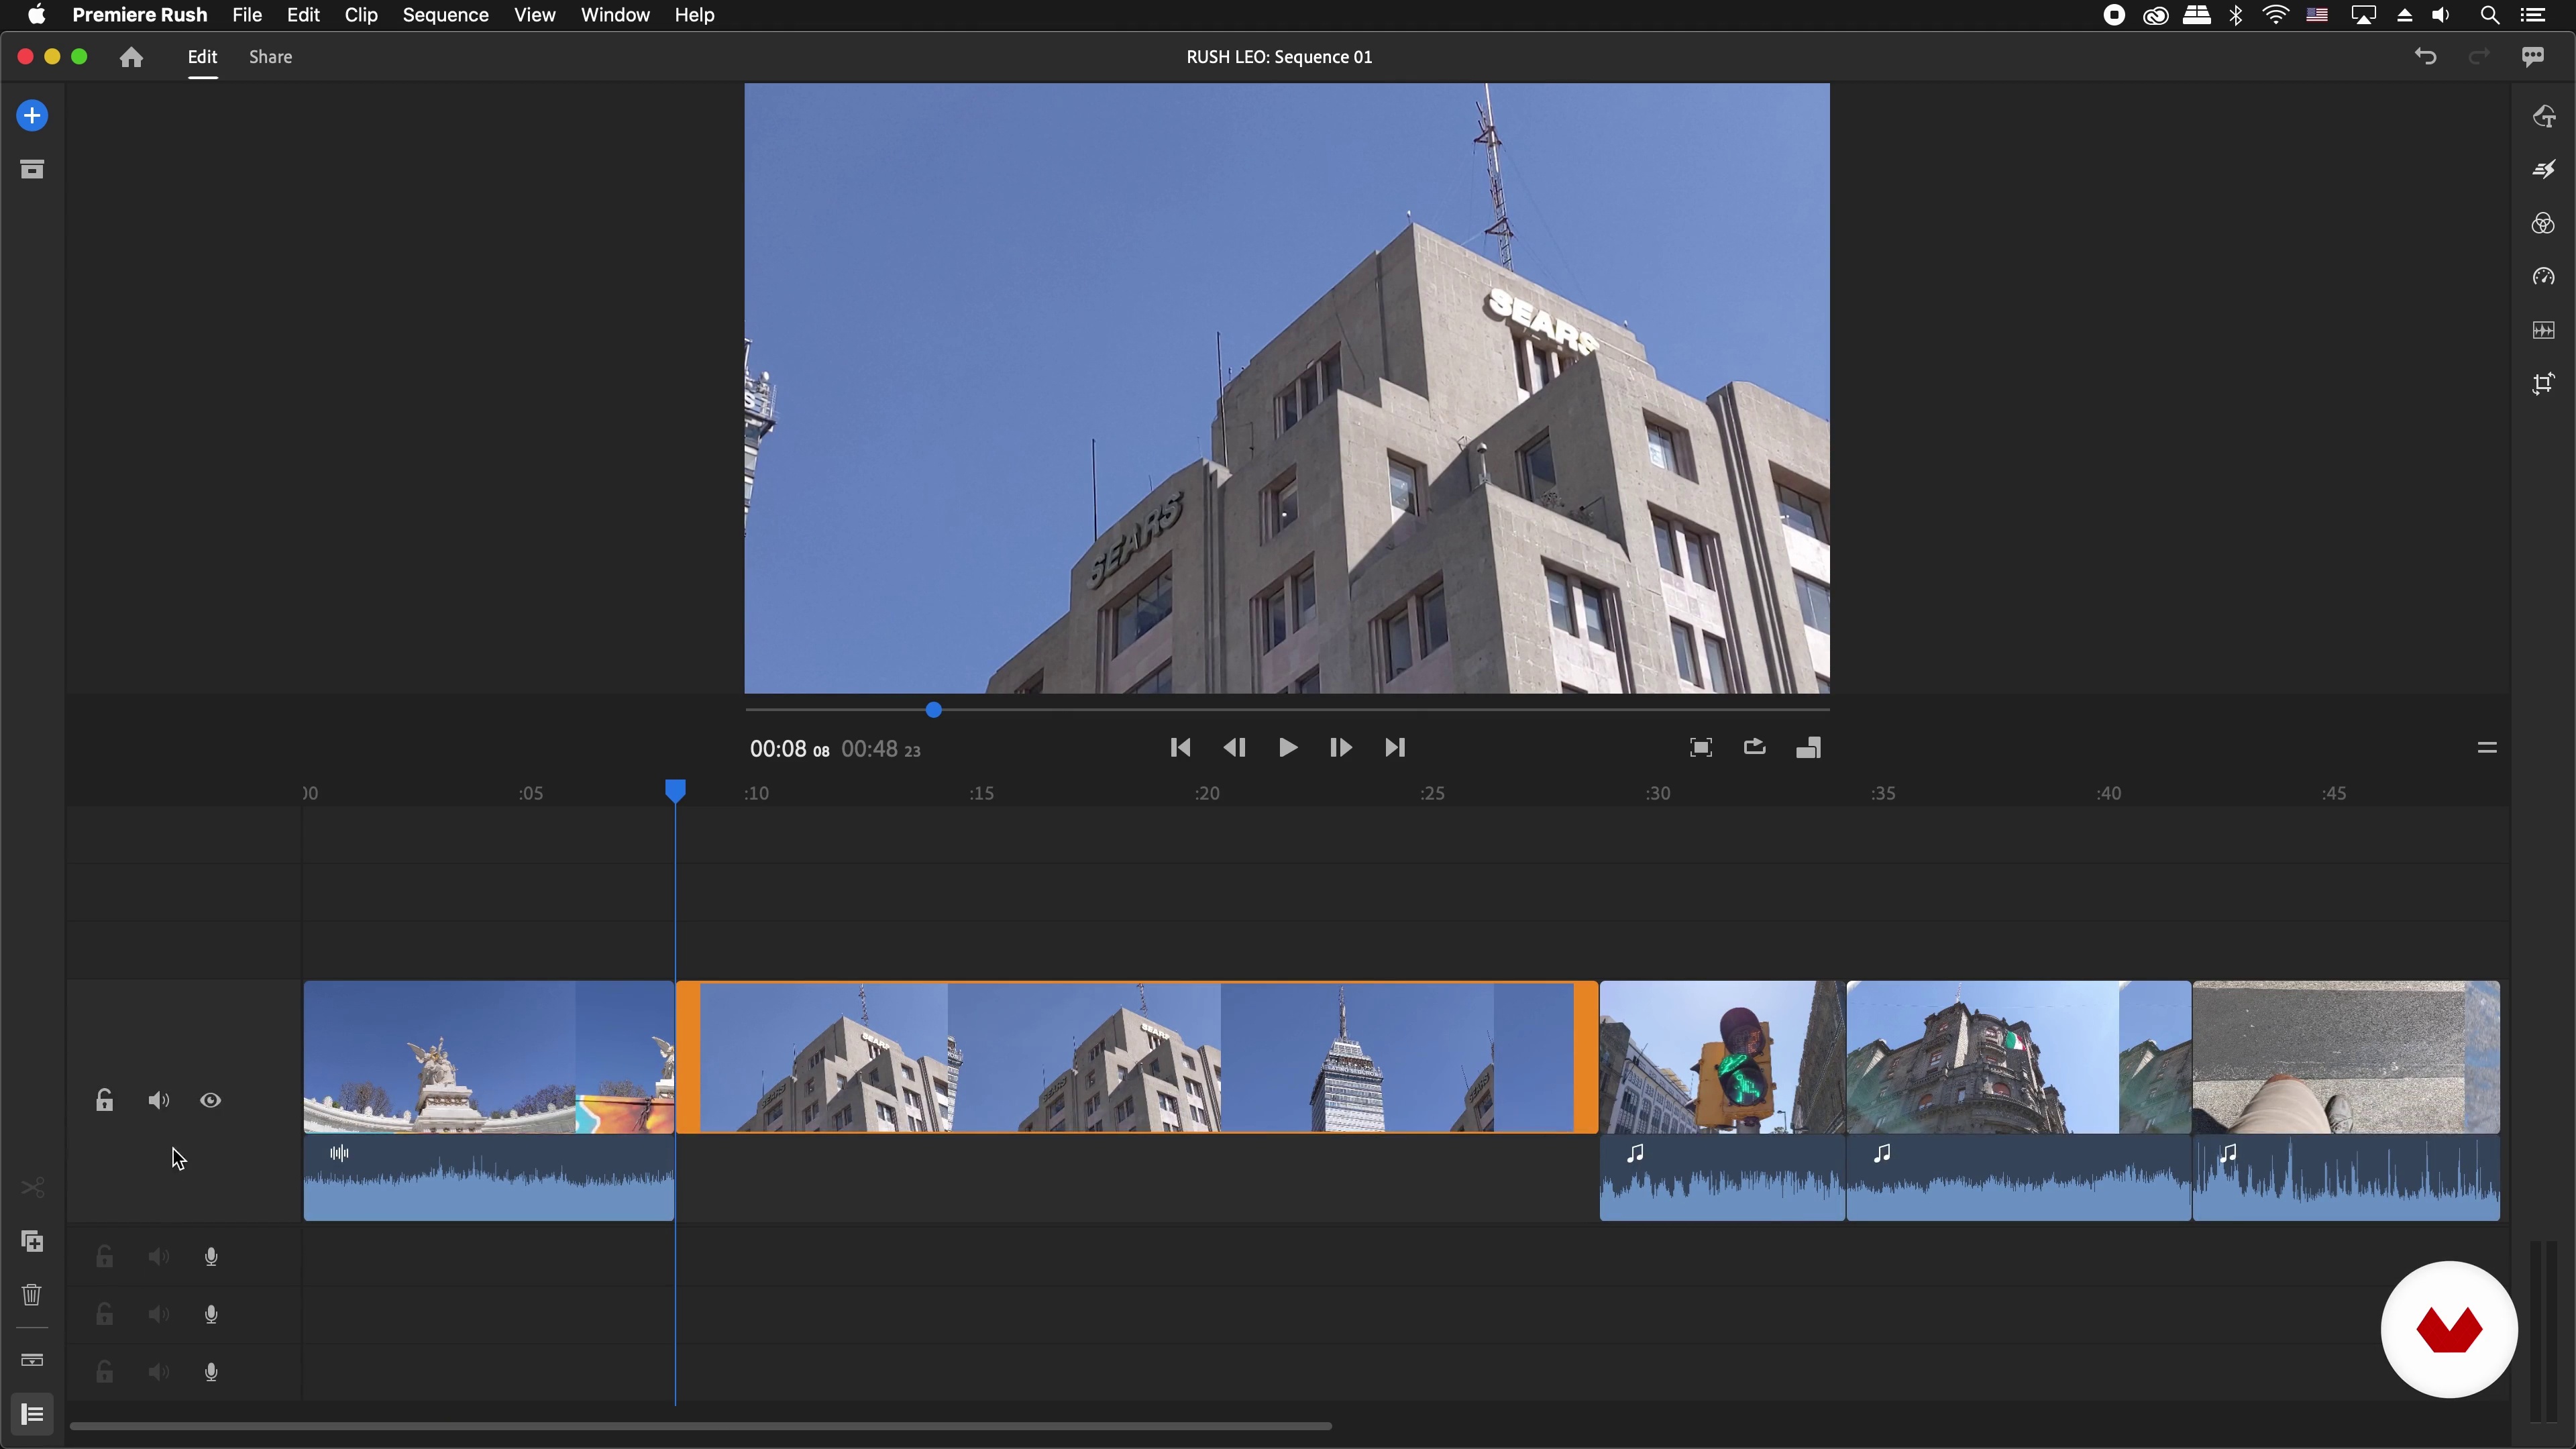This screenshot has height=1449, width=2576.
Task: Click the Duplicate clip icon
Action: [32, 1241]
